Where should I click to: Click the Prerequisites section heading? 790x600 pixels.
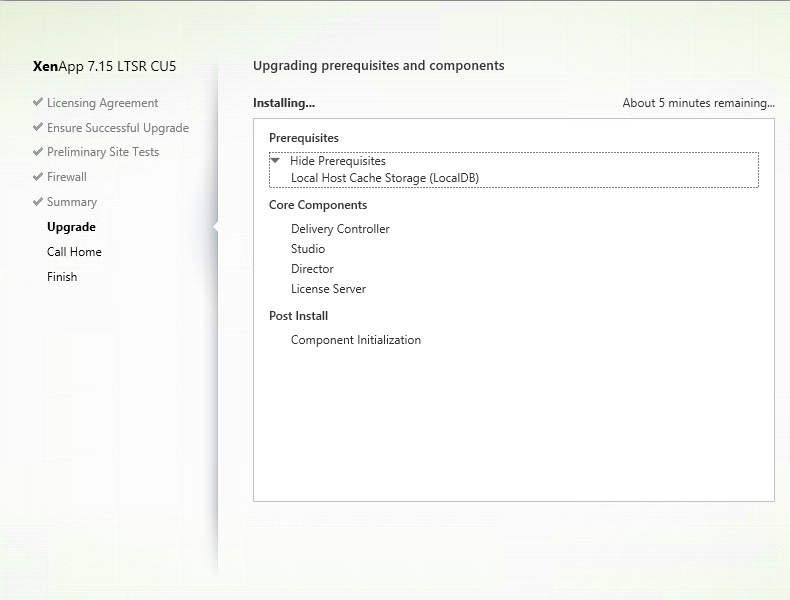pos(304,138)
